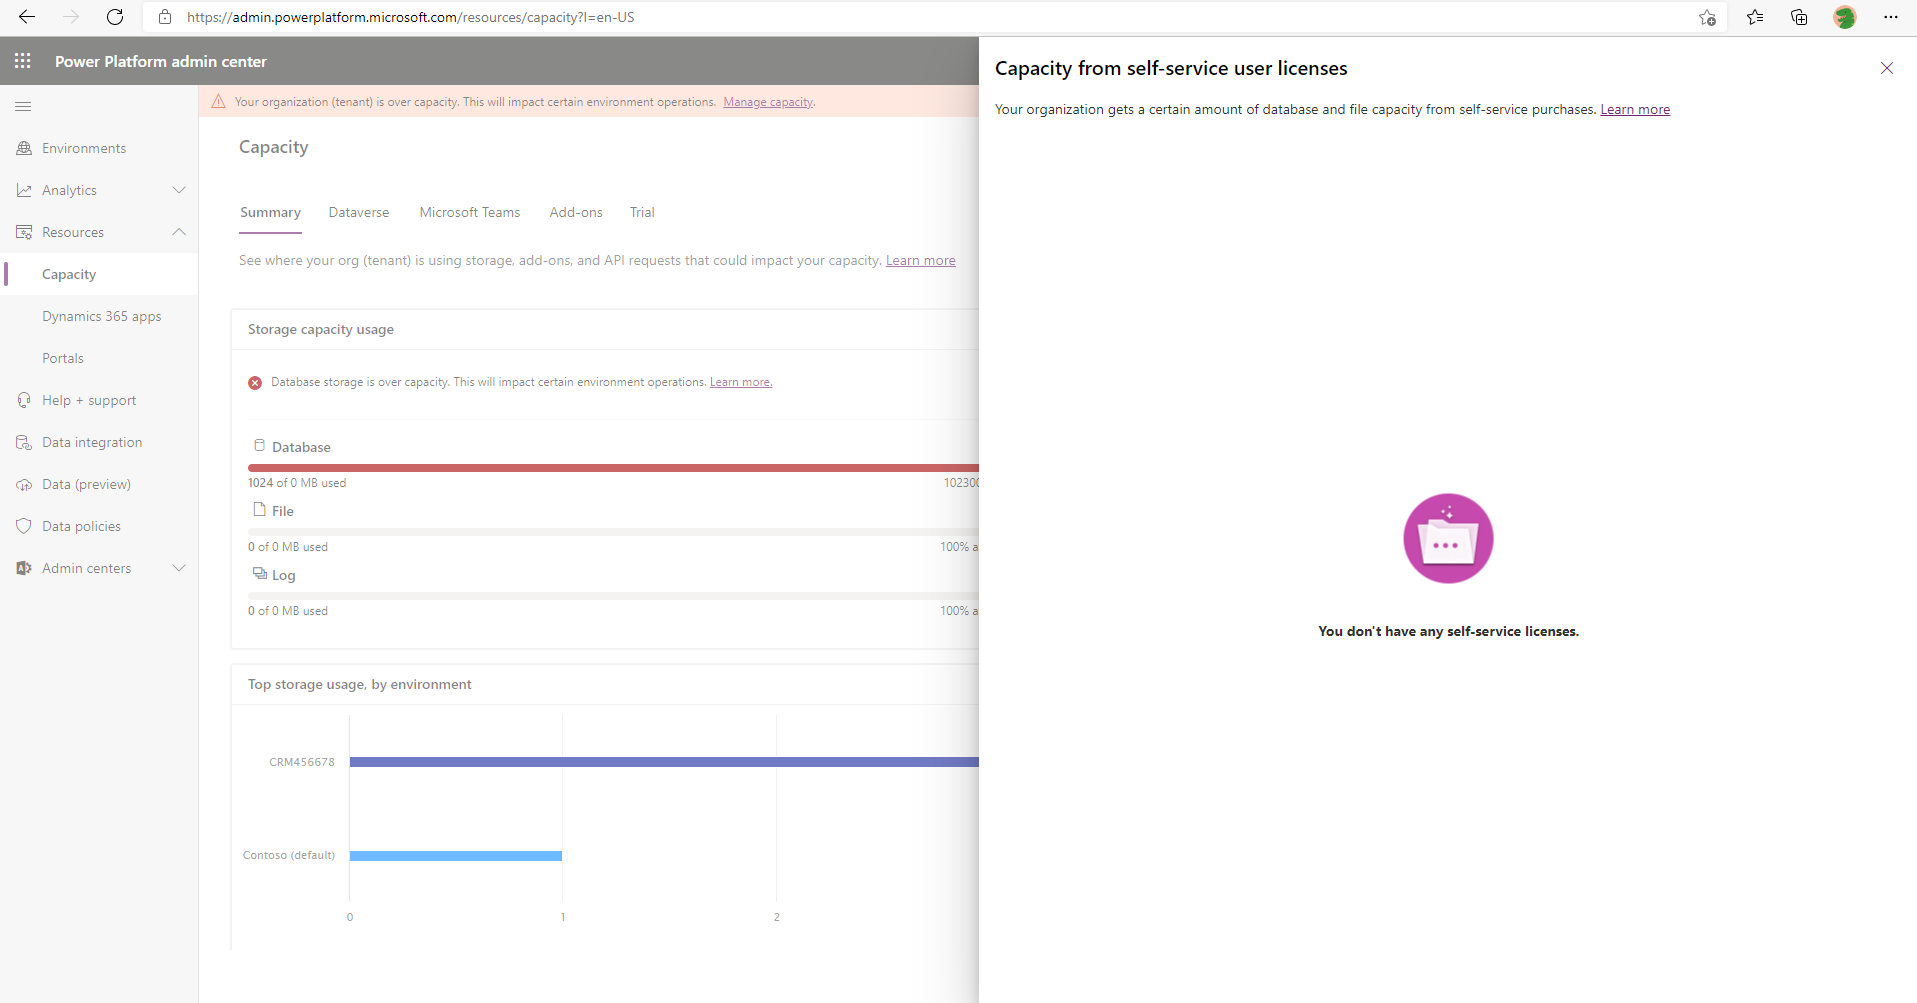This screenshot has height=1003, width=1917.
Task: Select the Environments sidebar icon
Action: pyautogui.click(x=23, y=147)
